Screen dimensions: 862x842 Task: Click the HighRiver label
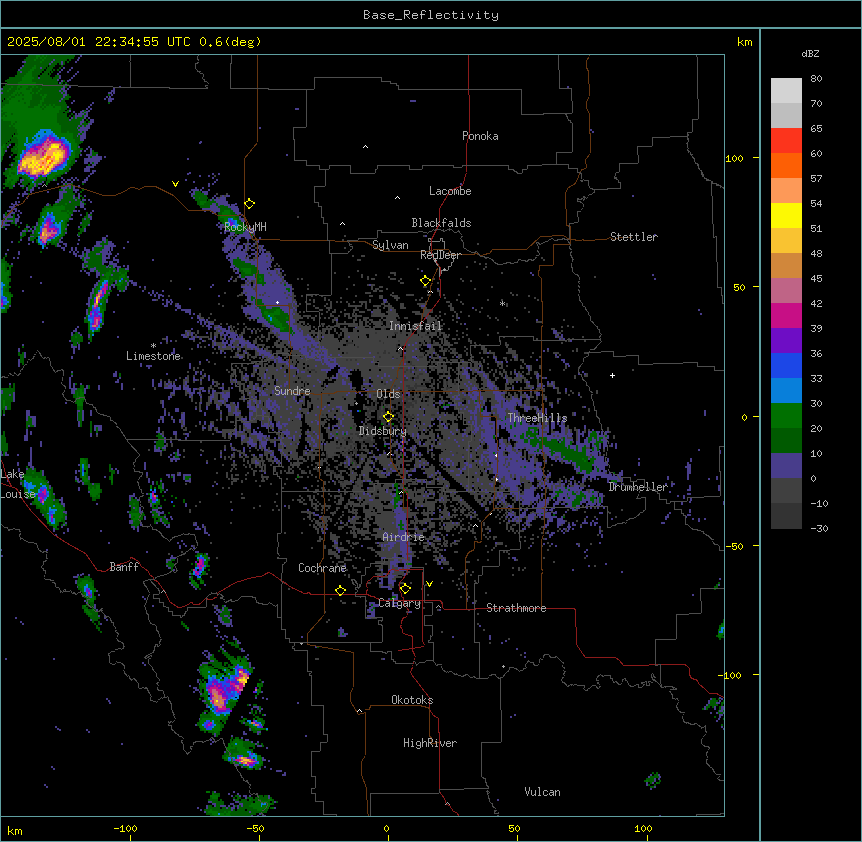[430, 743]
